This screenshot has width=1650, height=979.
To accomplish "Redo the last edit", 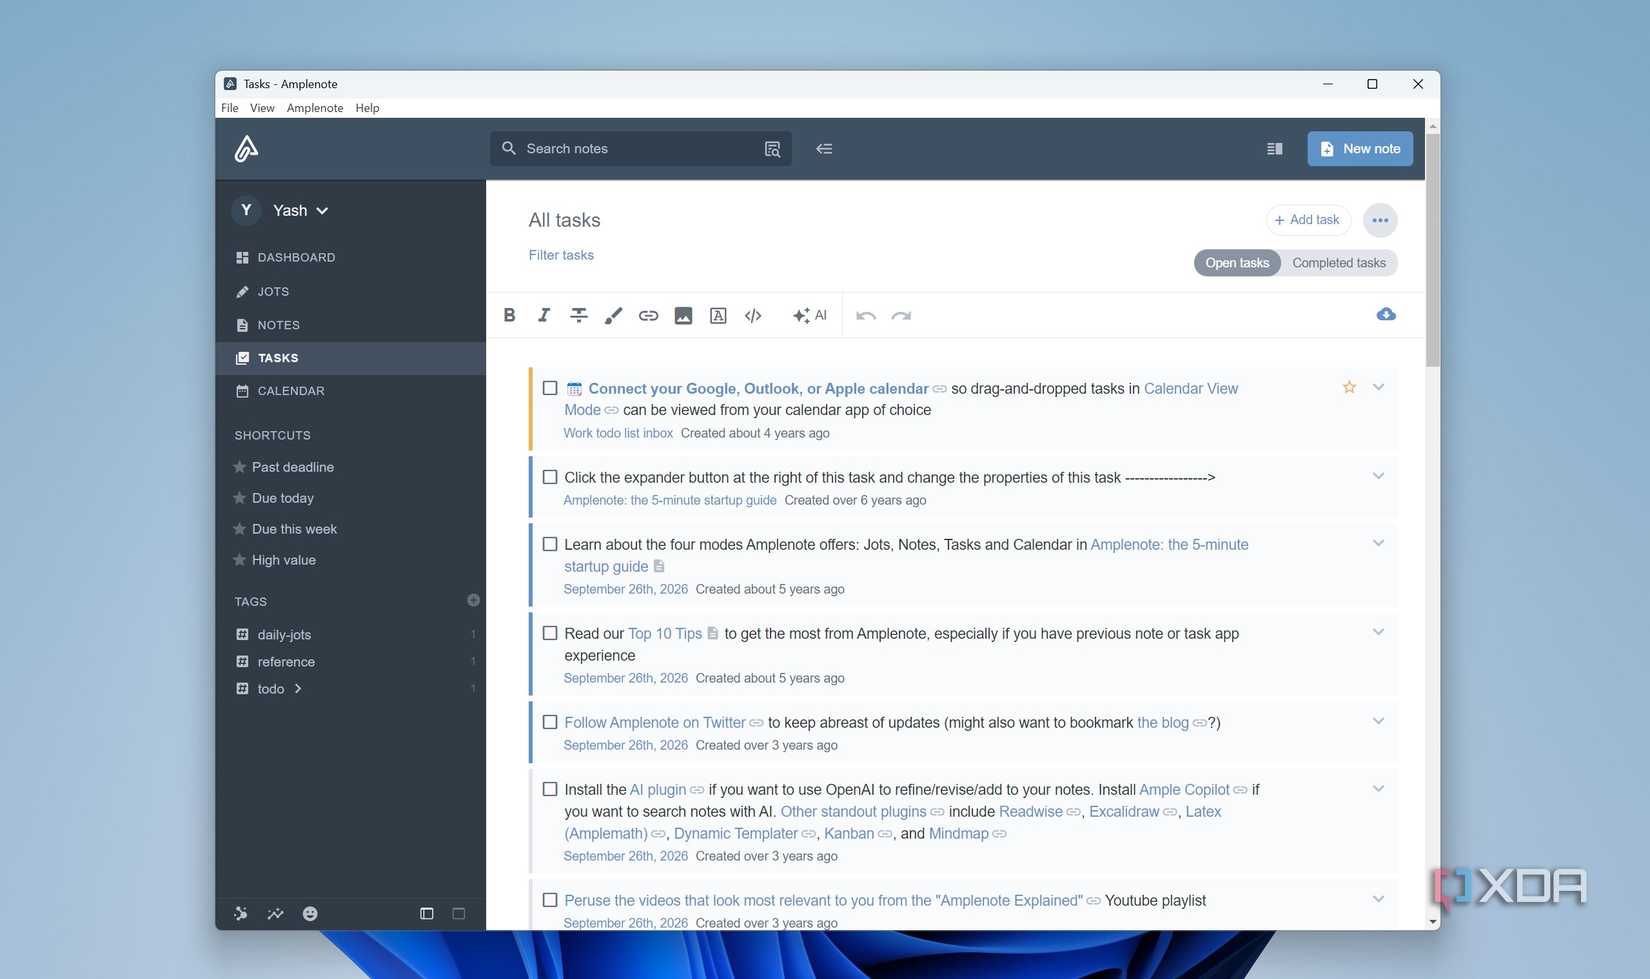I will tap(901, 315).
